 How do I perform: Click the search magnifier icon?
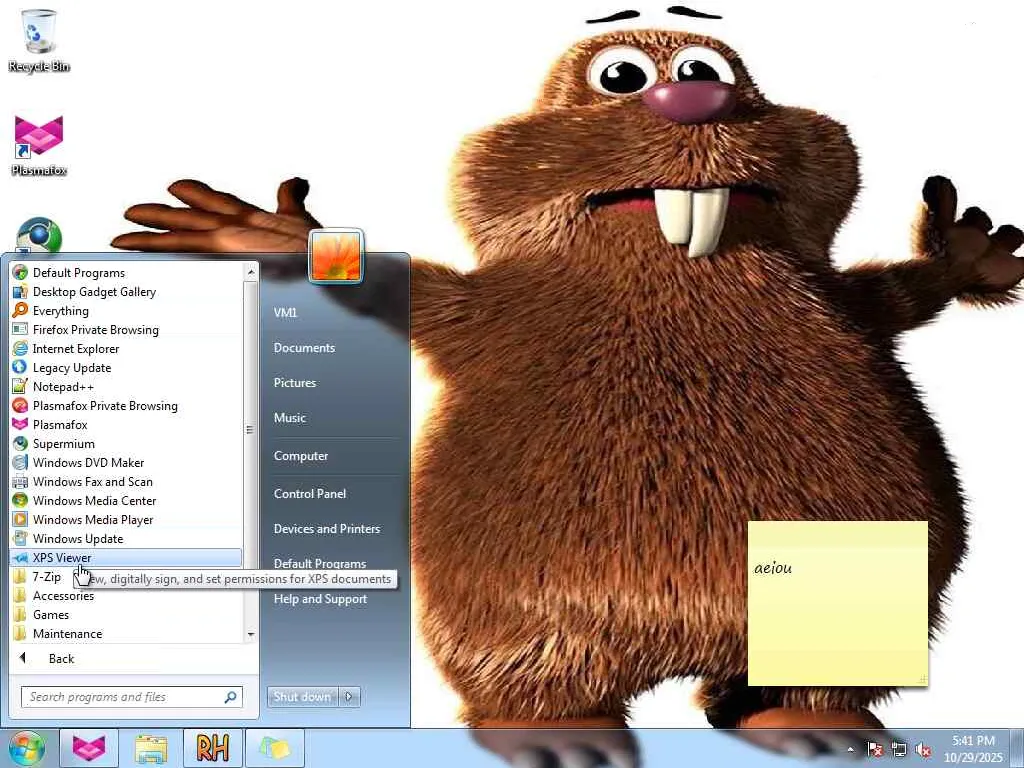pyautogui.click(x=230, y=697)
